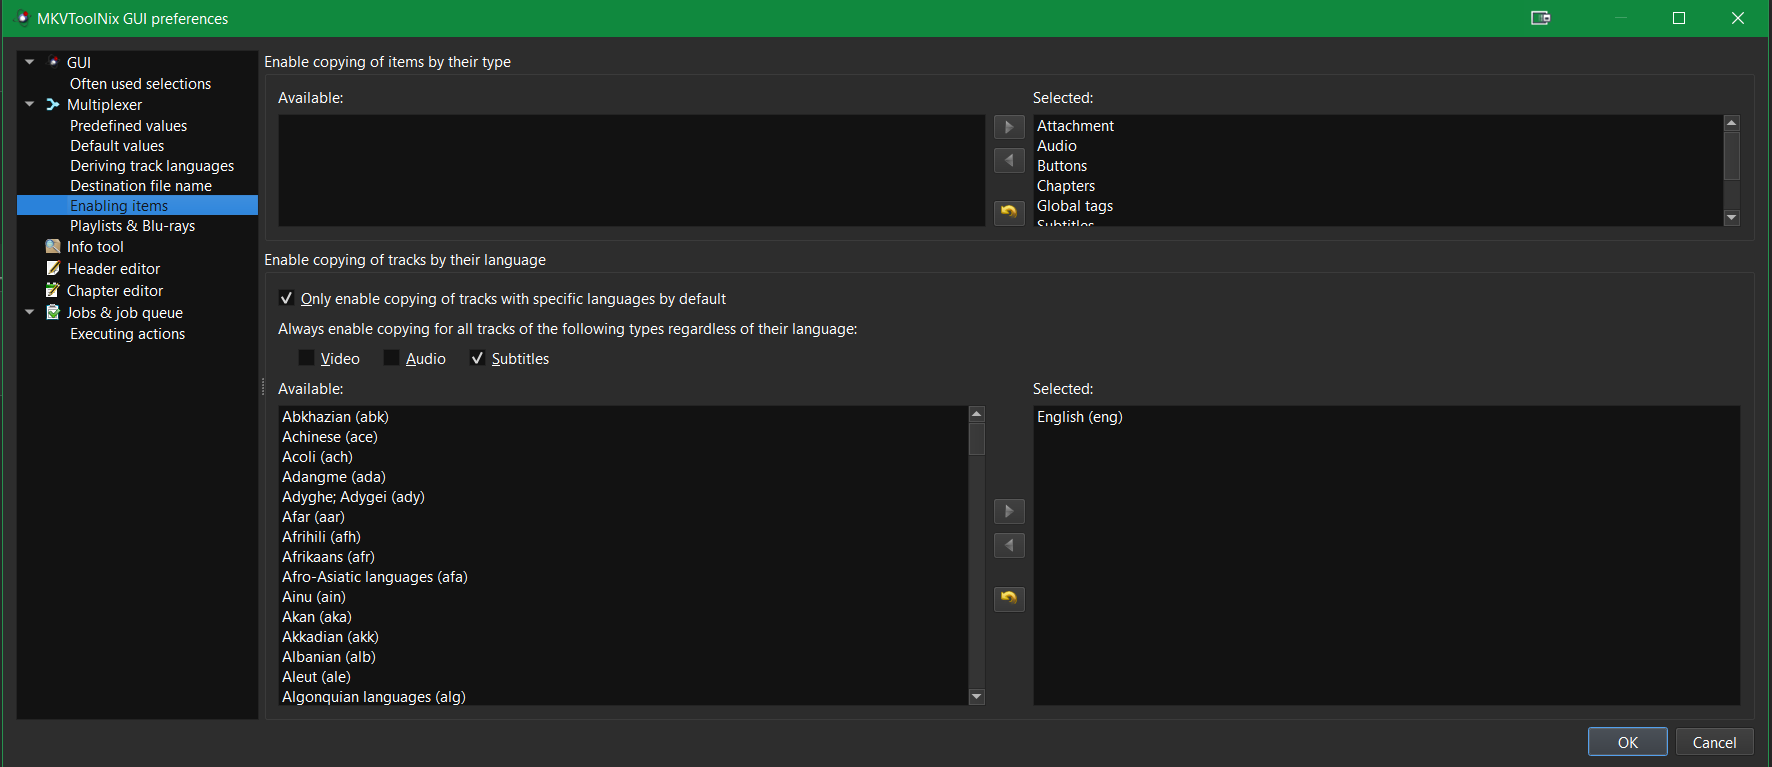Check the Video track type checkbox
This screenshot has width=1772, height=767.
[306, 358]
